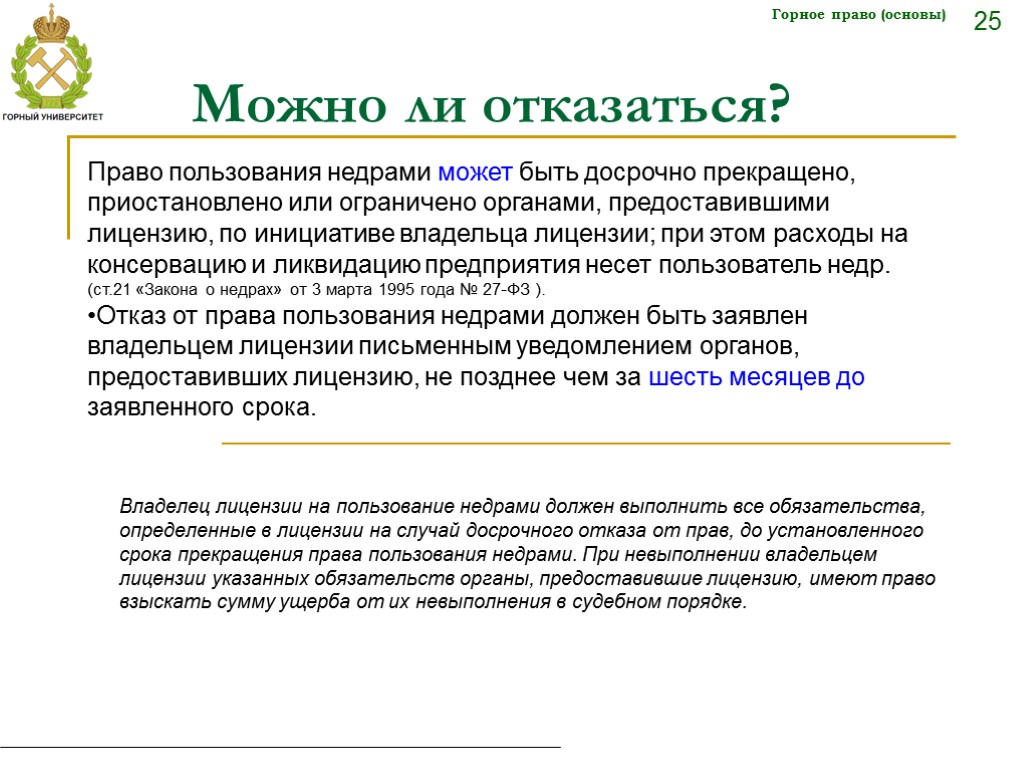This screenshot has height=768, width=1024.
Task: Click the slide number 25
Action: (987, 22)
